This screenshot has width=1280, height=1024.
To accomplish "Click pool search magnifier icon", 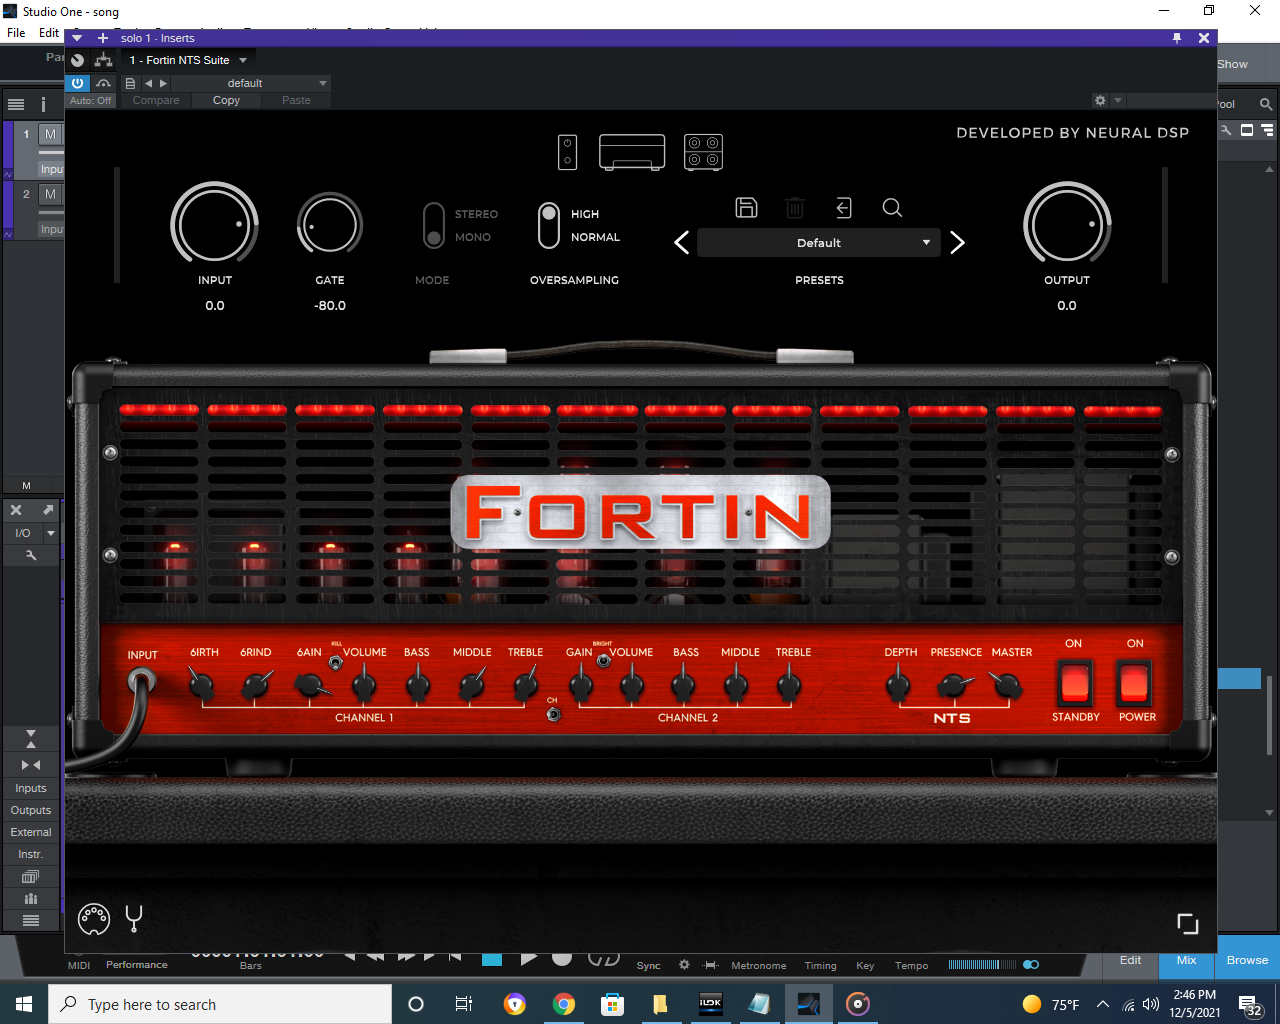I will point(1266,104).
